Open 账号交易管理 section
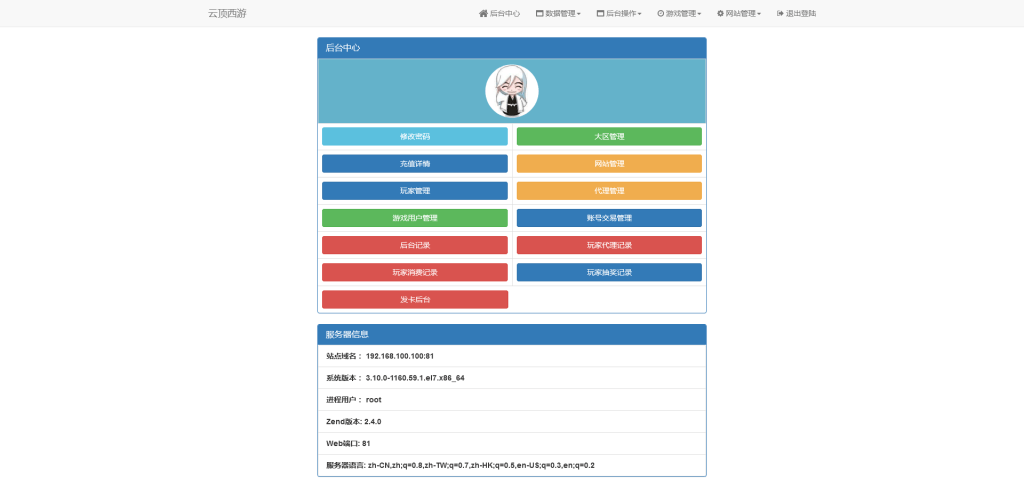Screen dimensions: 1024x494 pyautogui.click(x=609, y=218)
